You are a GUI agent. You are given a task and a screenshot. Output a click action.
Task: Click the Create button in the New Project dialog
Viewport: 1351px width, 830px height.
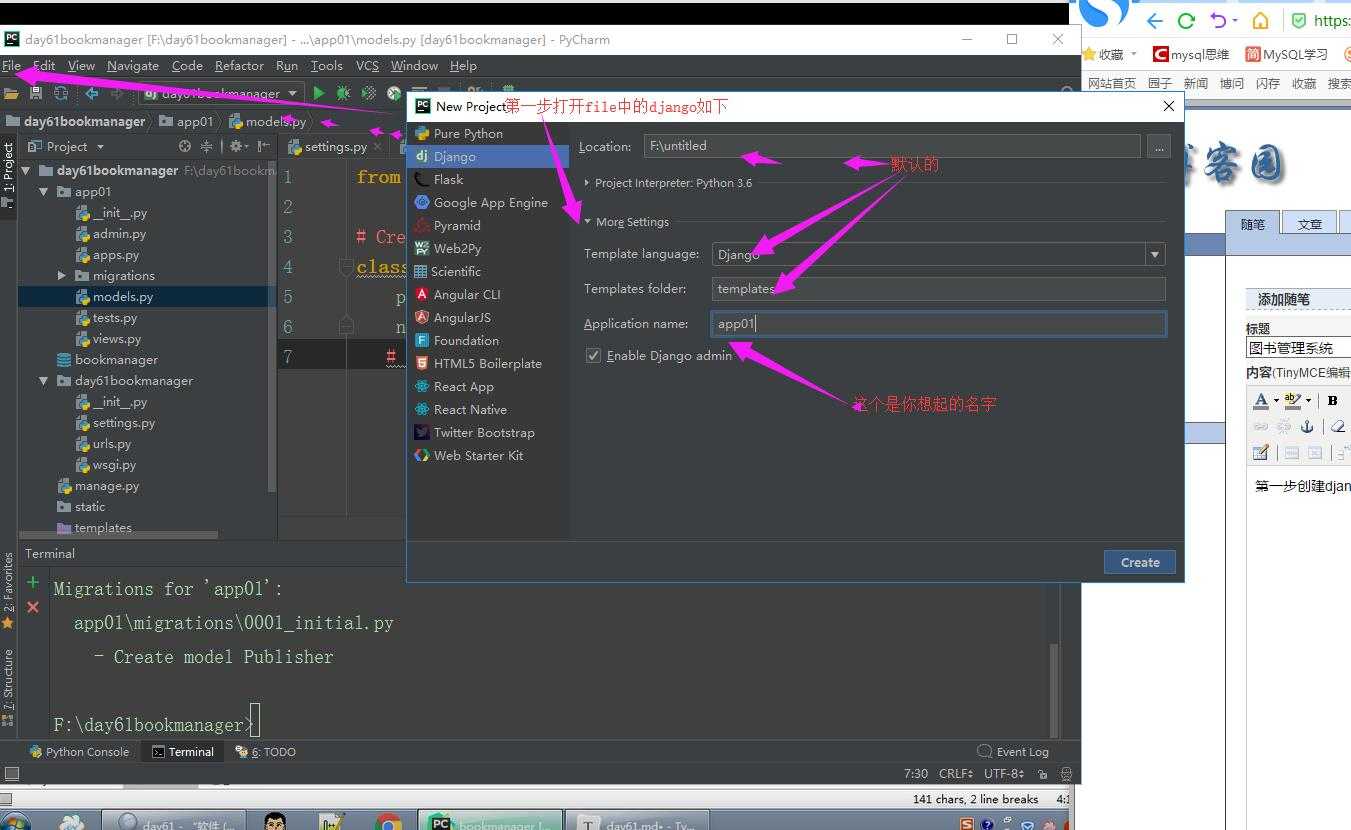click(1140, 562)
